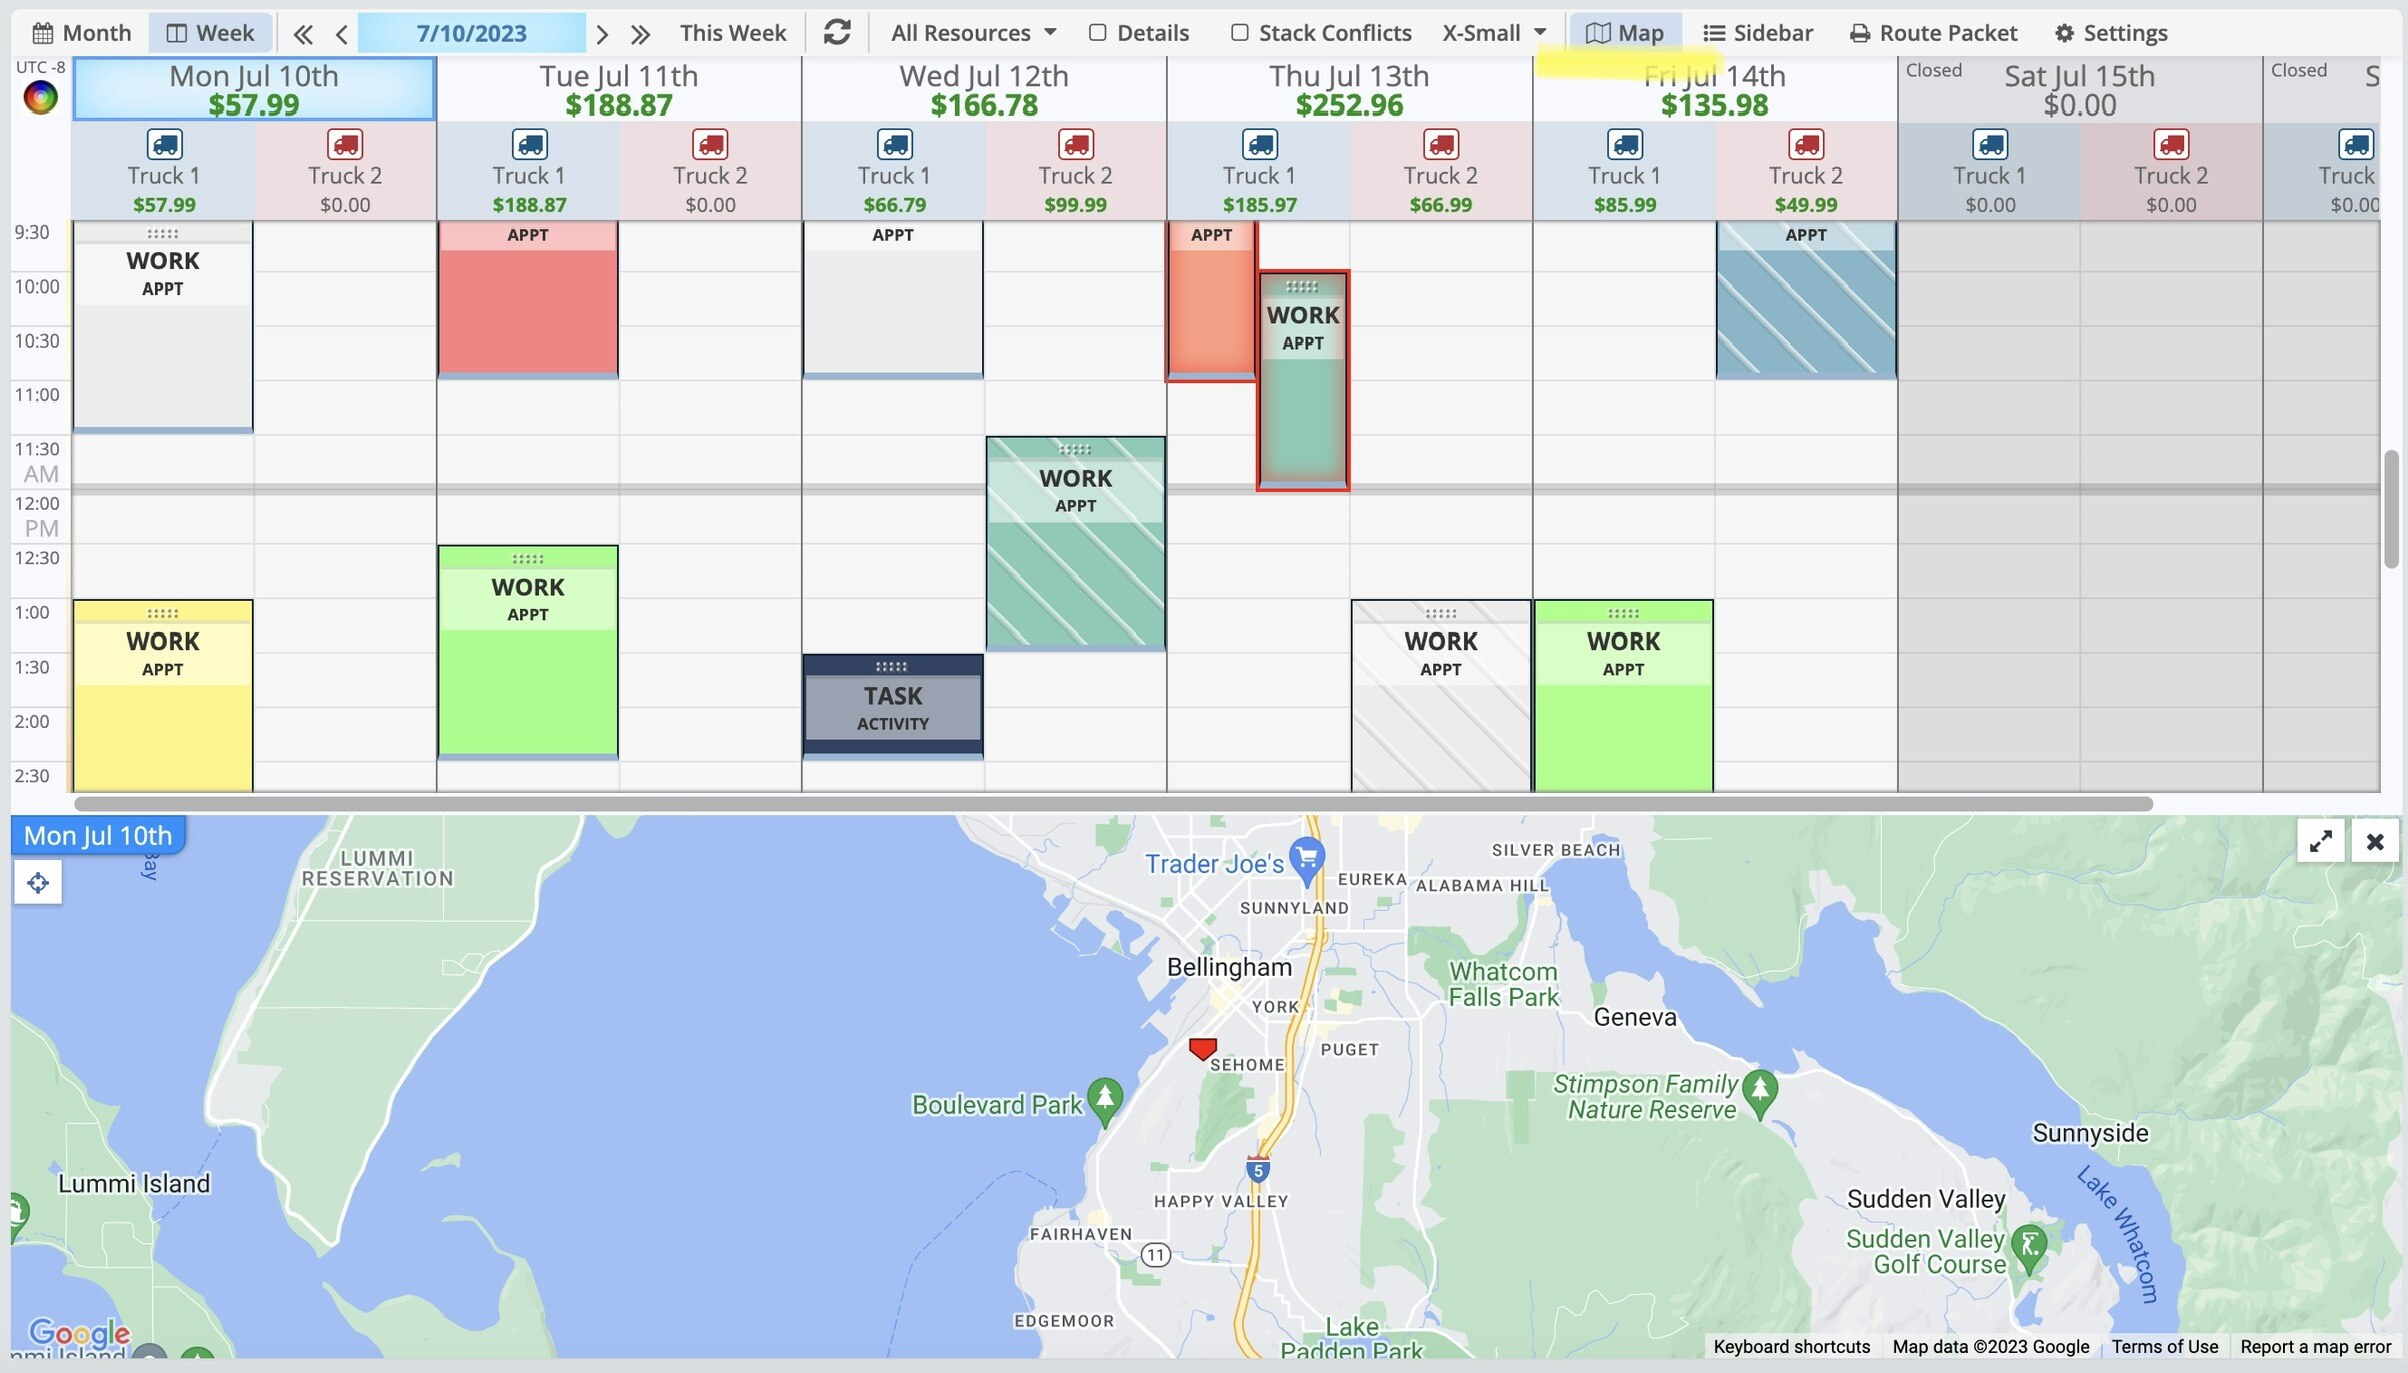2408x1373 pixels.
Task: Open the X-Small size dropdown
Action: tap(1494, 33)
